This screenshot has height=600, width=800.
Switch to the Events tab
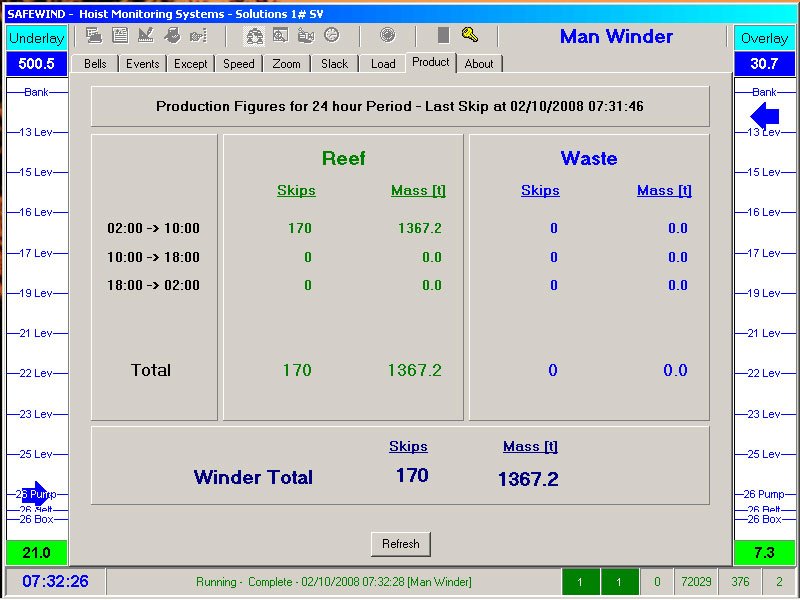[142, 63]
